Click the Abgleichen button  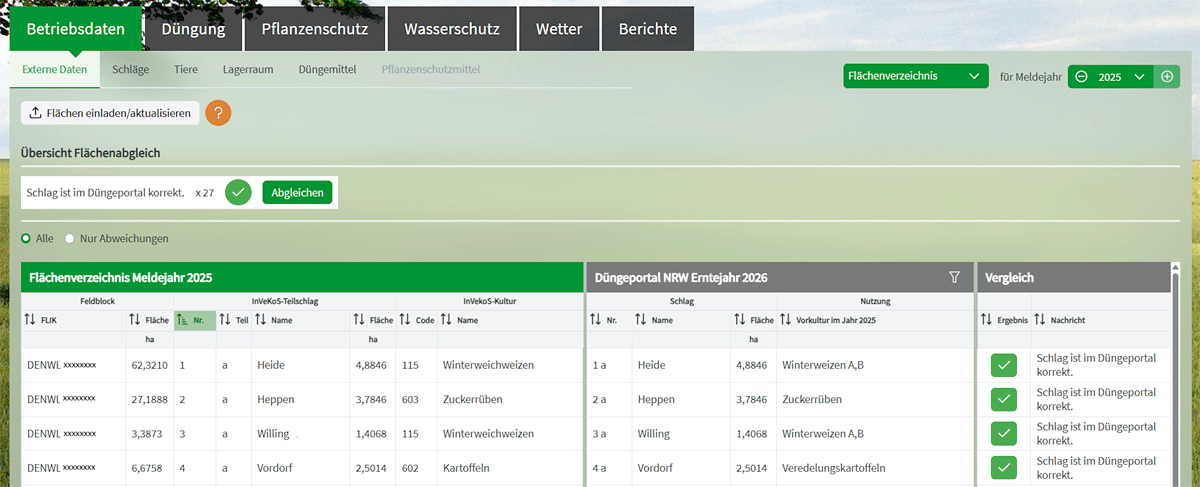pyautogui.click(x=297, y=192)
